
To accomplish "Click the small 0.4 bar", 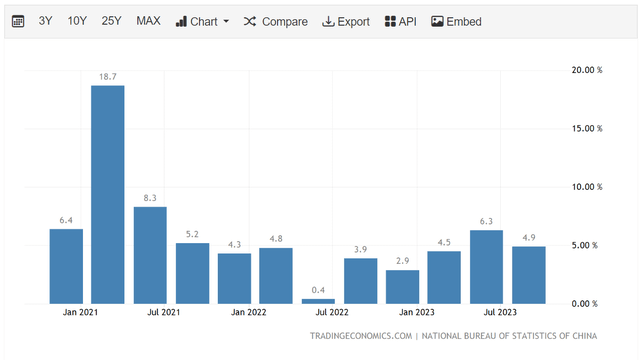I will point(318,301).
